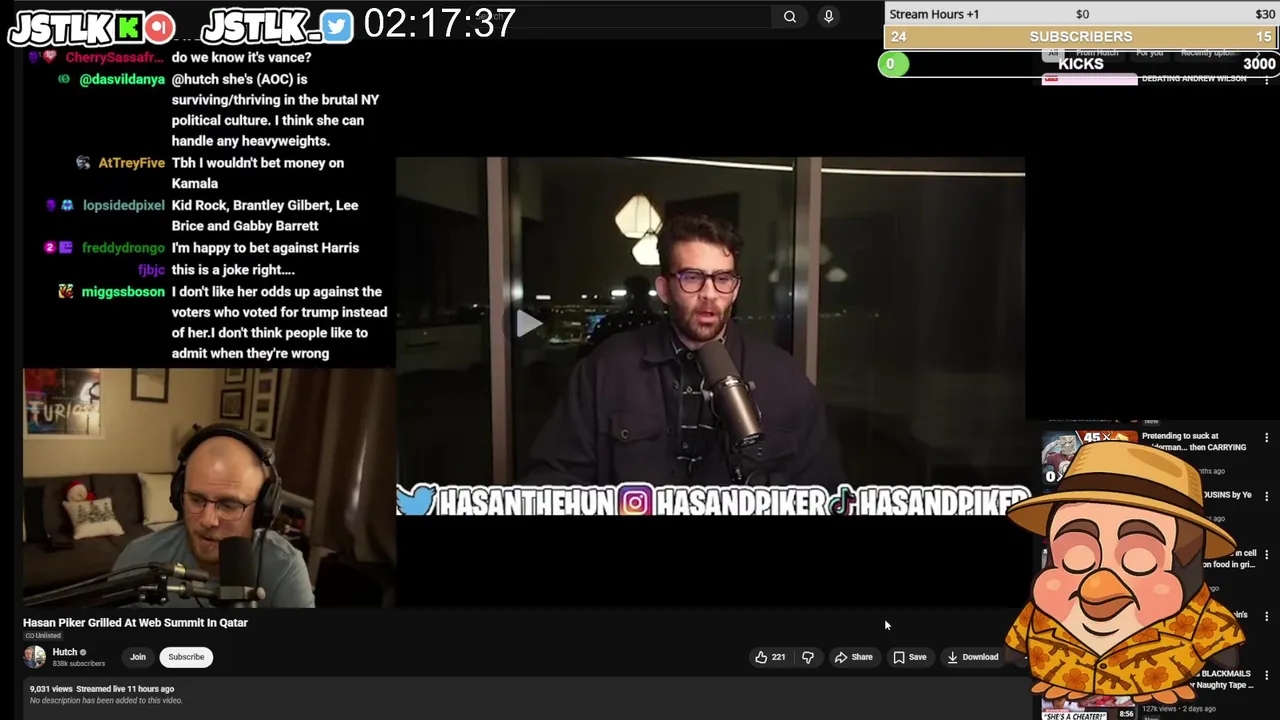Click chat message 'this is a joke right....'
The image size is (1280, 720).
233,270
